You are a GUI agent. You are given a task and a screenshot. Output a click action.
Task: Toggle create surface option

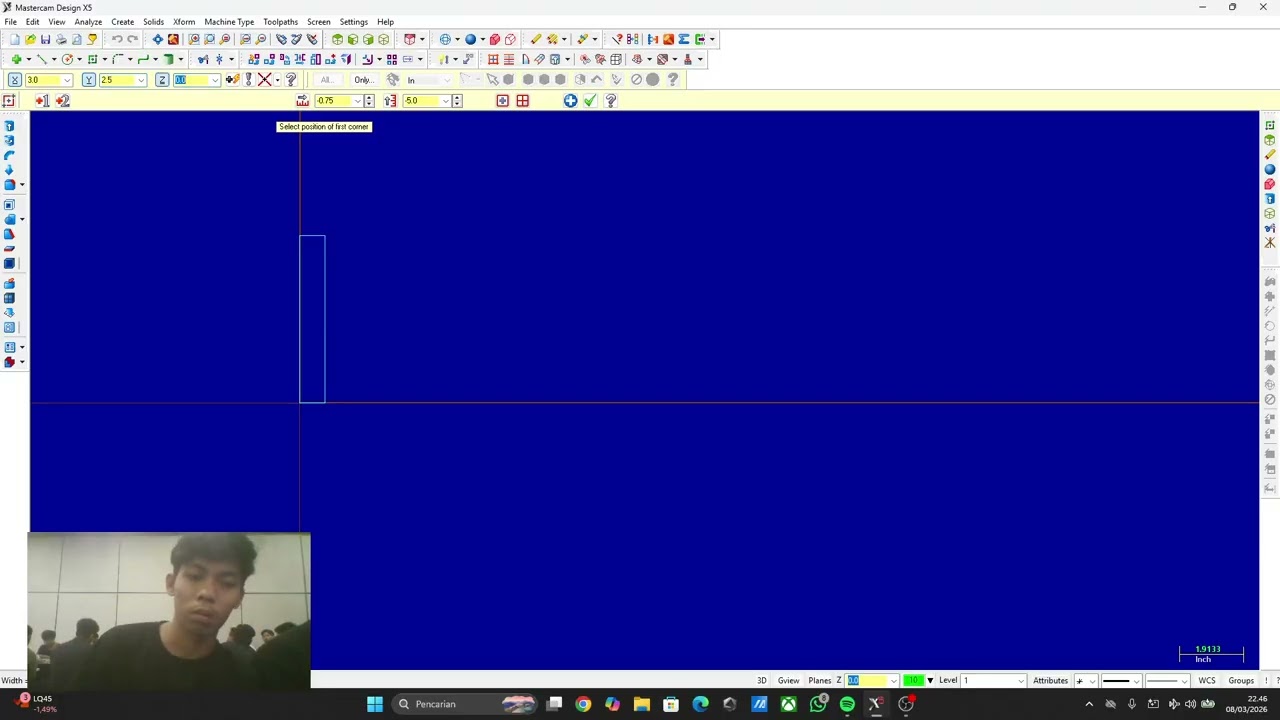point(522,100)
